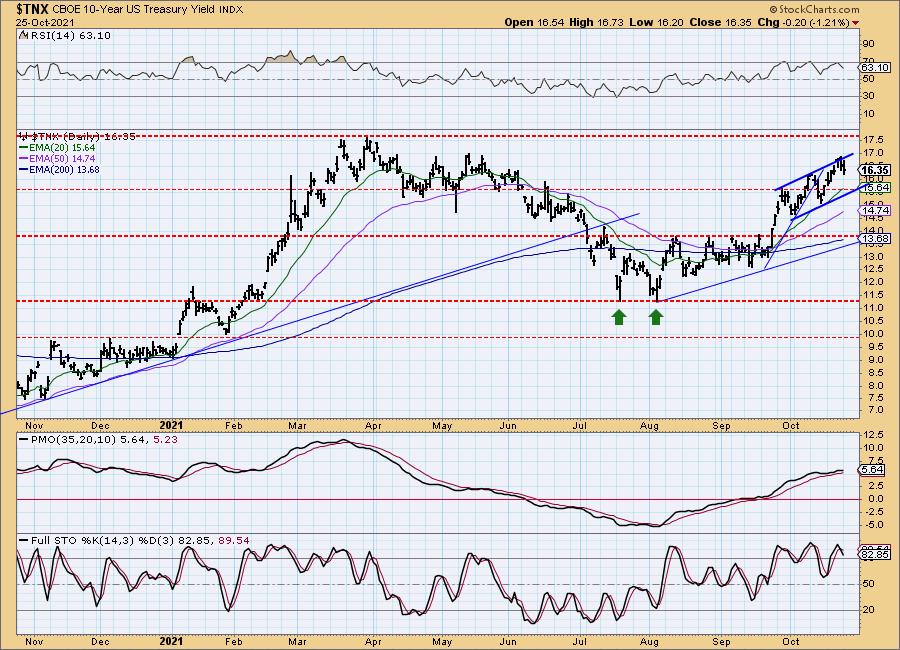This screenshot has width=900, height=650.
Task: Select the CBOE 10-Year US Treasury Yield title
Action: (x=134, y=10)
